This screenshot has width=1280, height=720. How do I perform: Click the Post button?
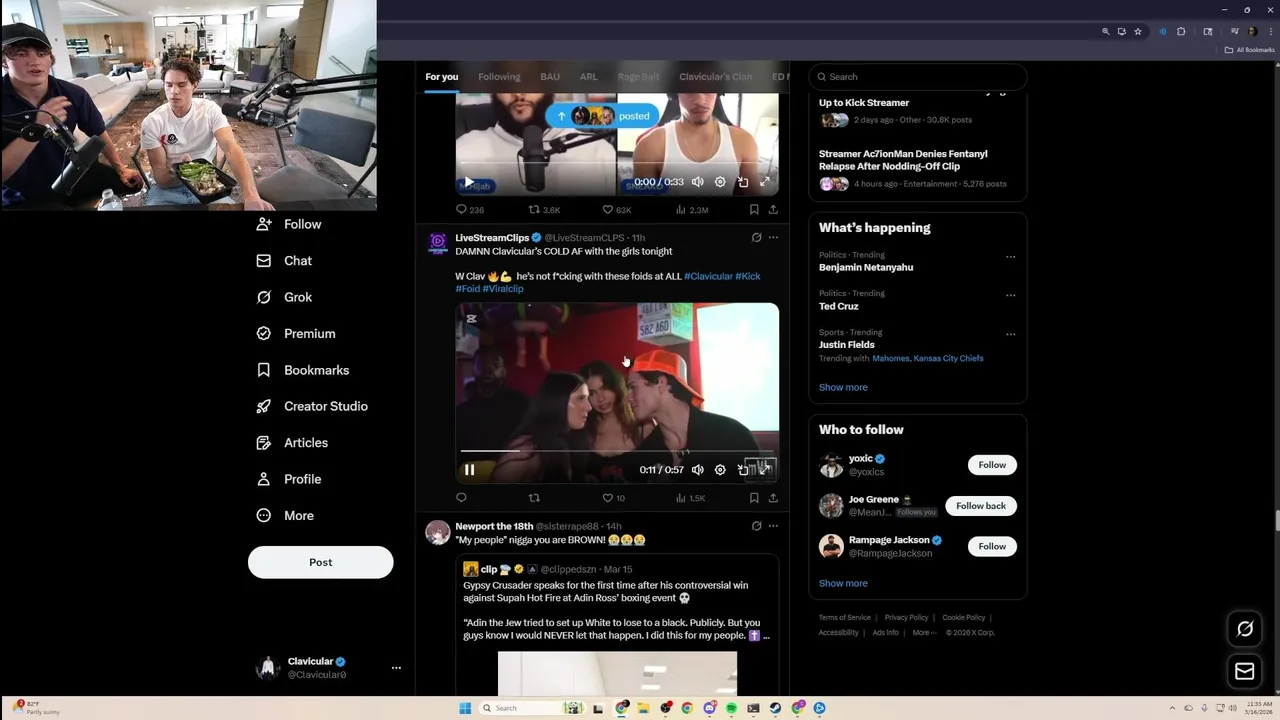pos(320,562)
